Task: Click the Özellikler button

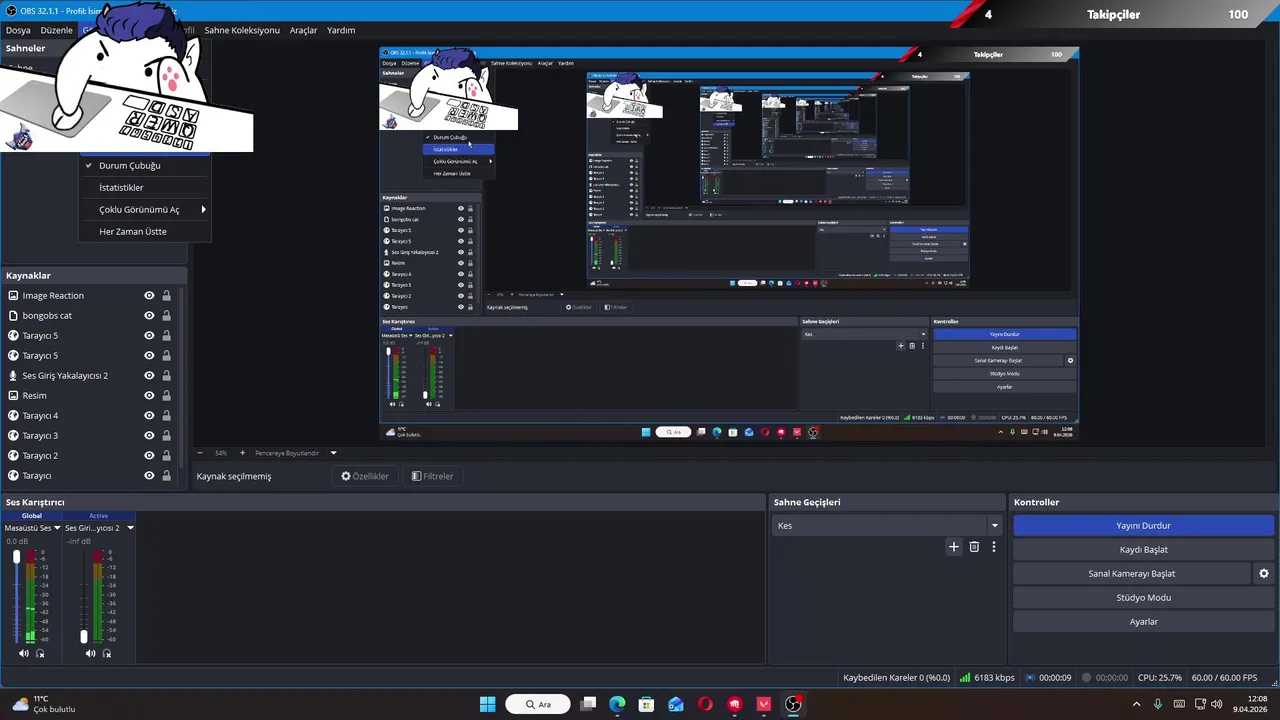Action: [x=365, y=476]
